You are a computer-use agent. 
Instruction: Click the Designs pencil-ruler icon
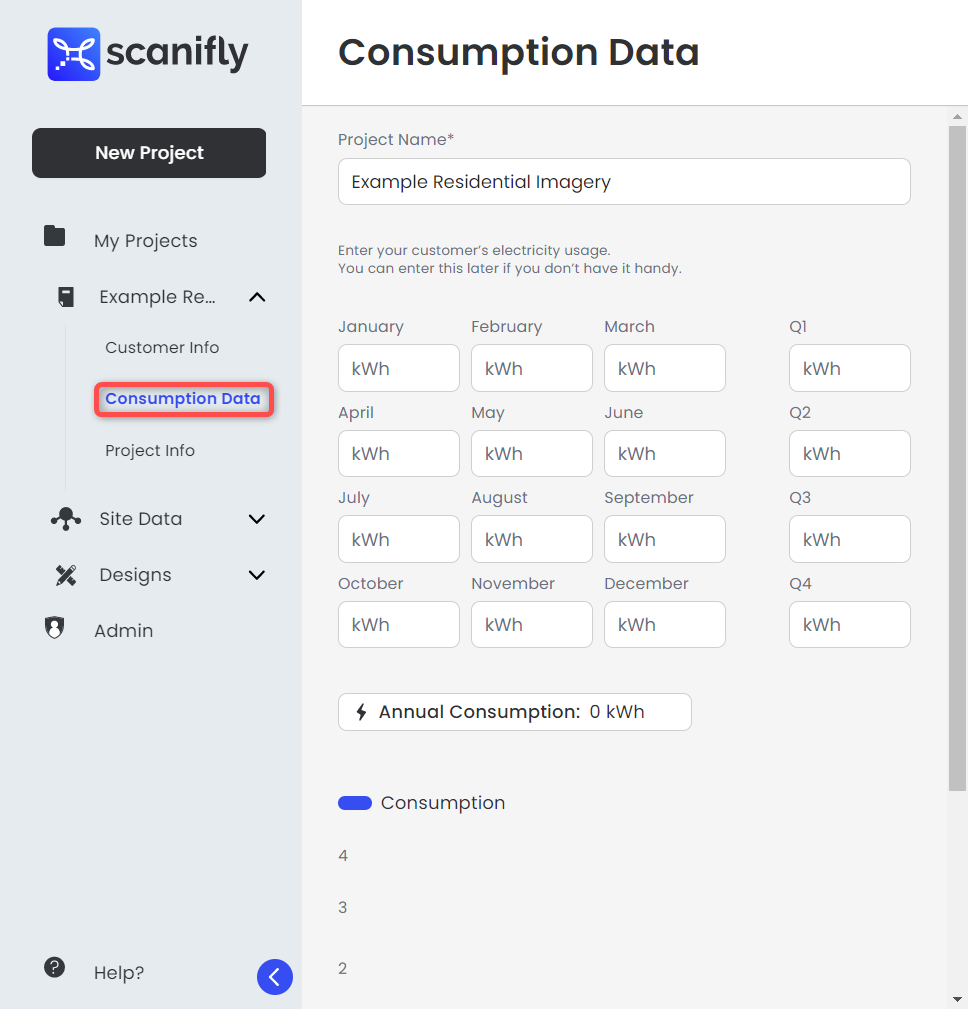(x=66, y=575)
